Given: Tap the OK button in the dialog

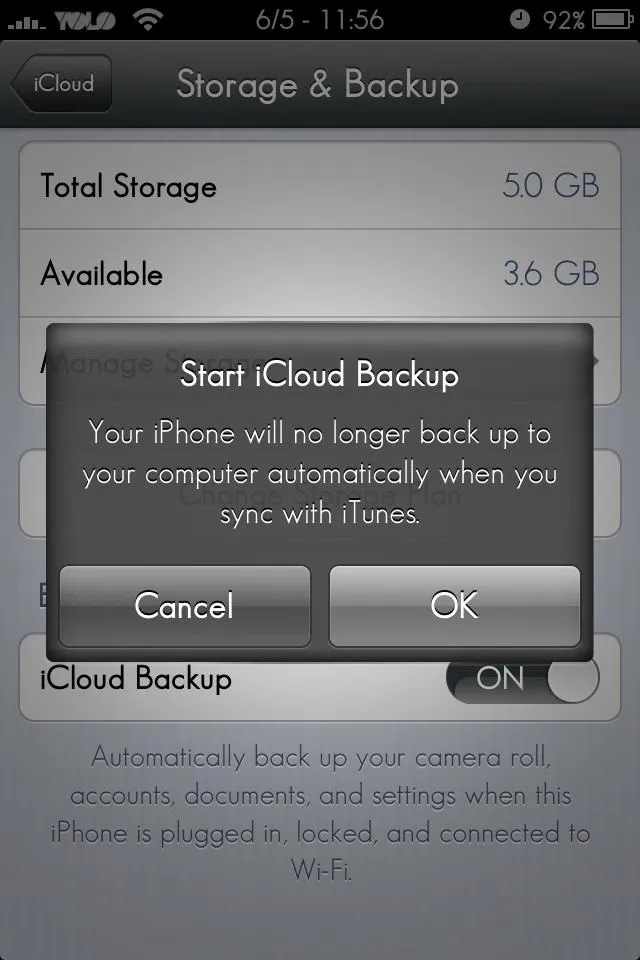Looking at the screenshot, I should [454, 606].
